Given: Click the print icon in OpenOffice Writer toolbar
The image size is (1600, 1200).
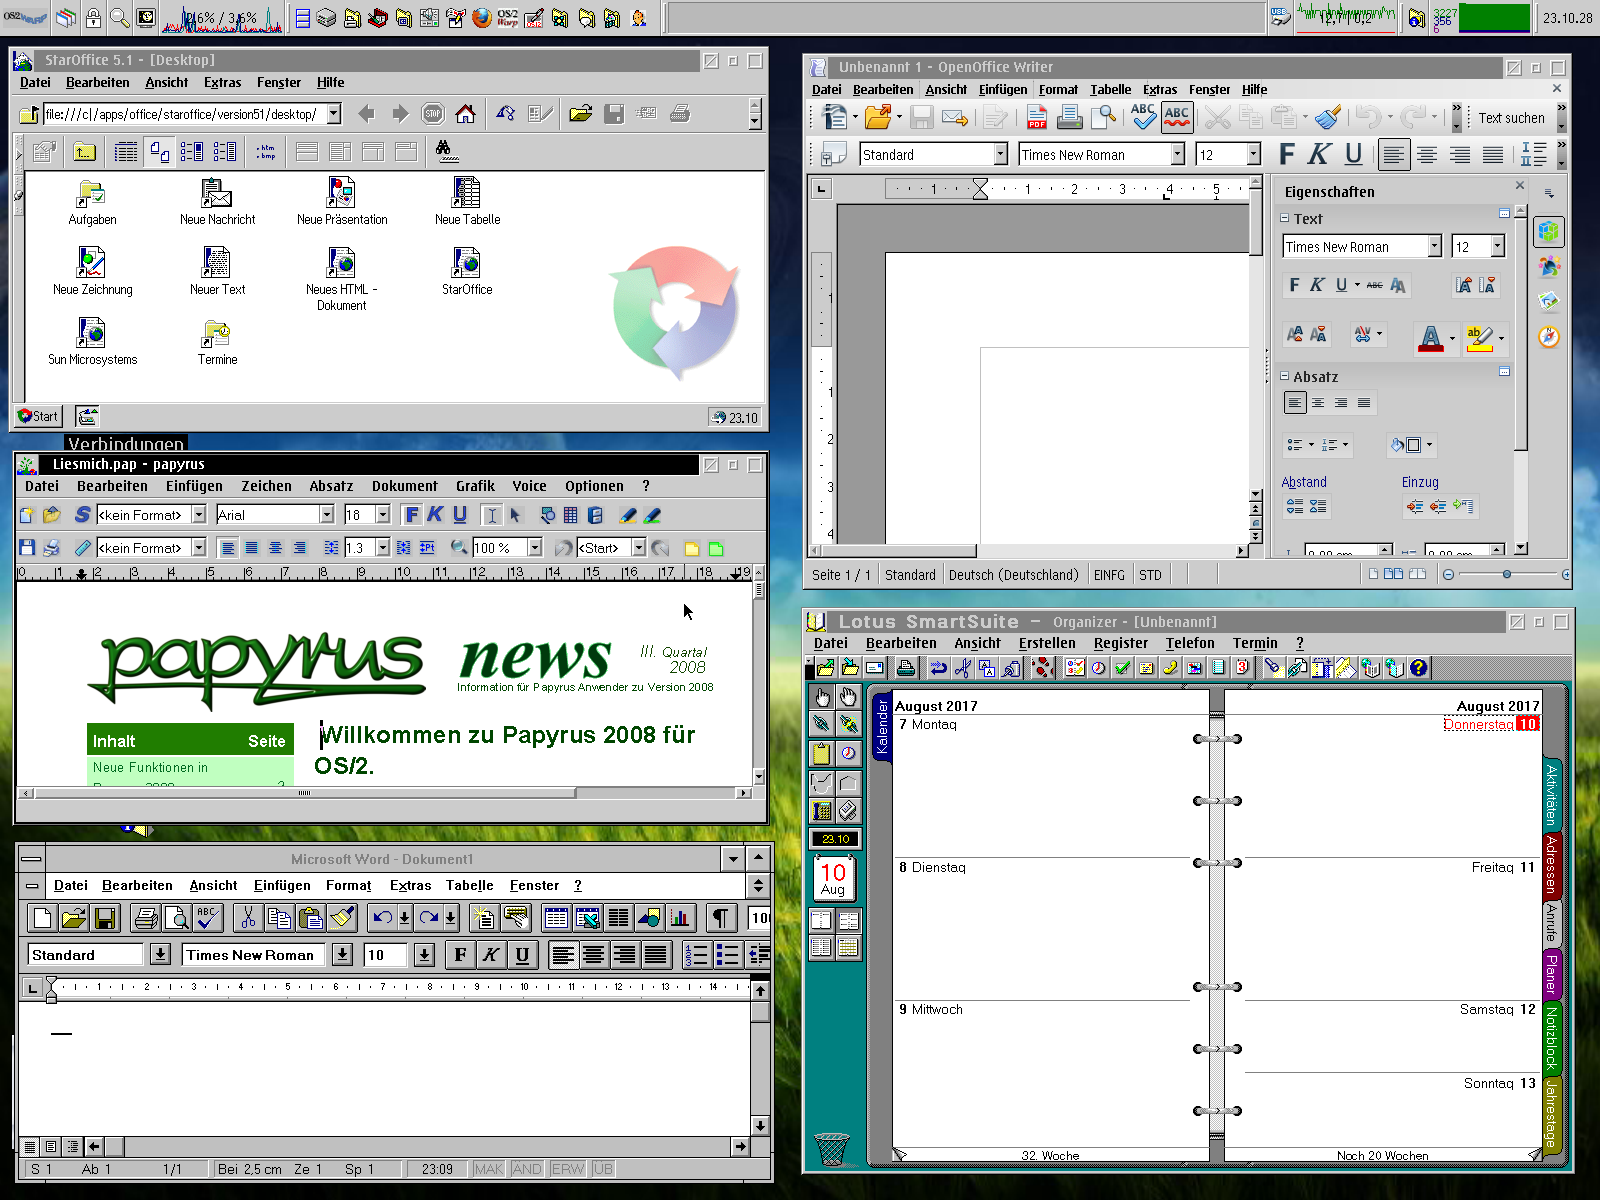Looking at the screenshot, I should tap(1070, 118).
